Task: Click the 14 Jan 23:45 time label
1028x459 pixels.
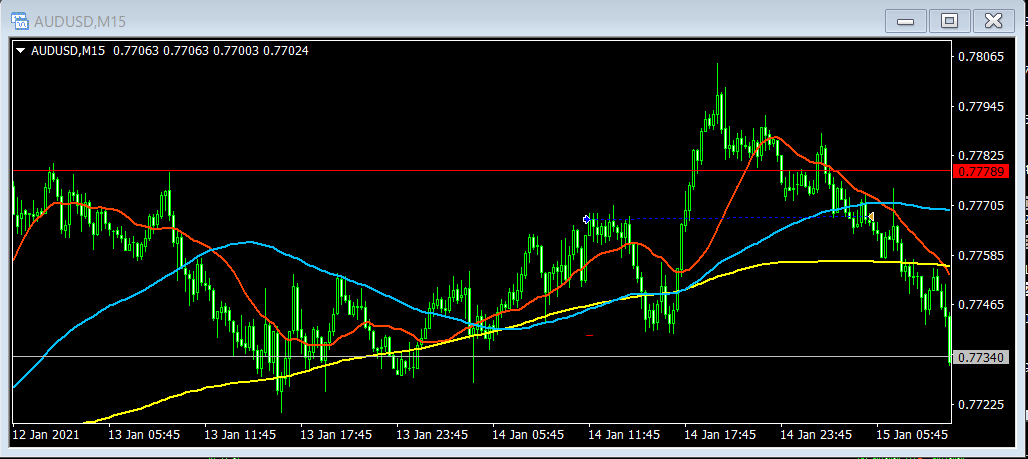Action: tap(817, 435)
